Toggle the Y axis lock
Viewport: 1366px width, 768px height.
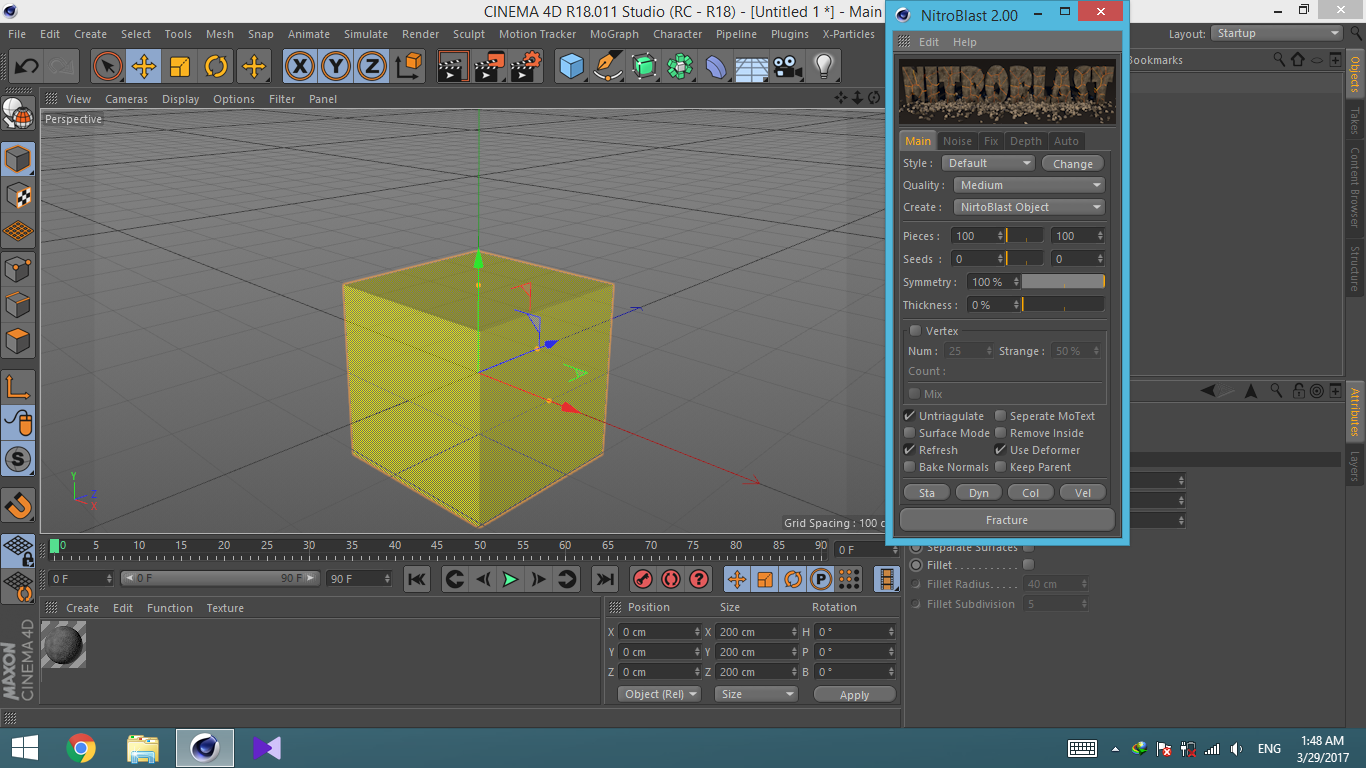[x=336, y=67]
